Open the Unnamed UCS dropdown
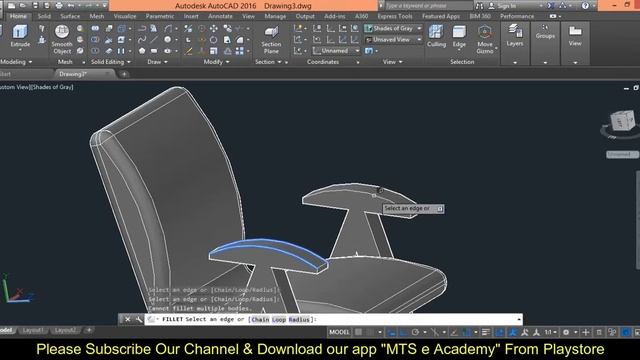This screenshot has width=640, height=360. point(336,51)
